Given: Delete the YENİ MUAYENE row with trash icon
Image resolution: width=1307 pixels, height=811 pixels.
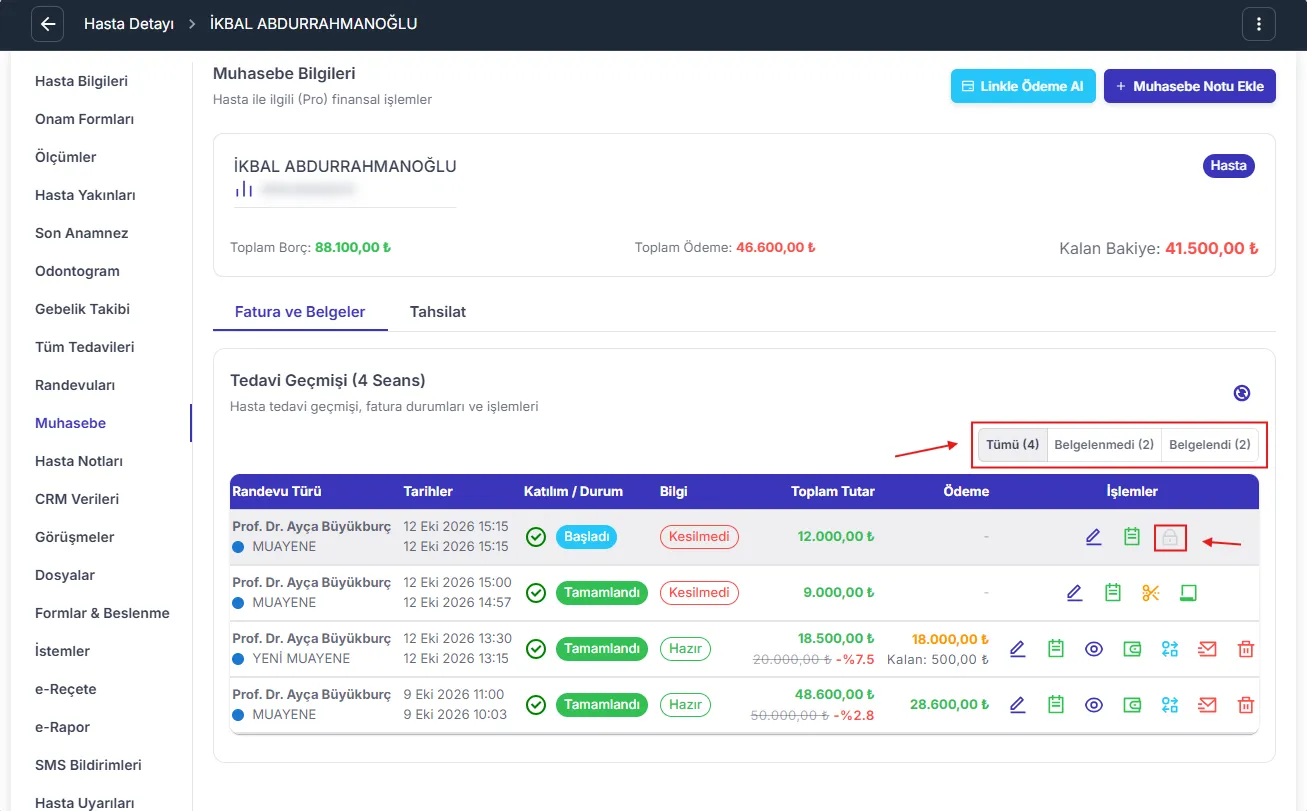Looking at the screenshot, I should pos(1246,649).
